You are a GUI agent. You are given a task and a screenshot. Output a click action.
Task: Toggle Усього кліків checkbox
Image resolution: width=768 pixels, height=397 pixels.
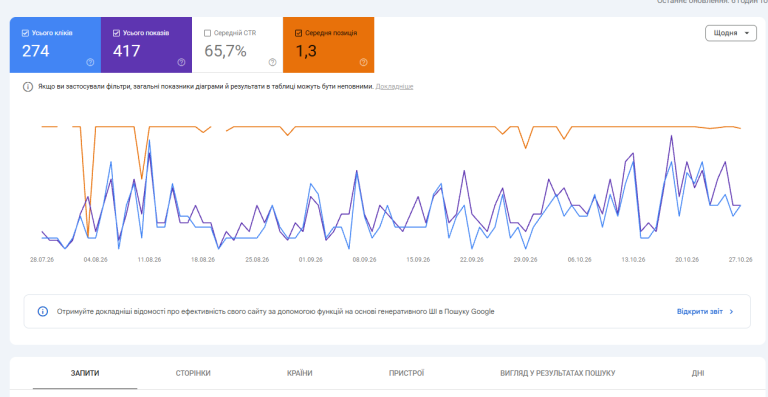tap(25, 33)
